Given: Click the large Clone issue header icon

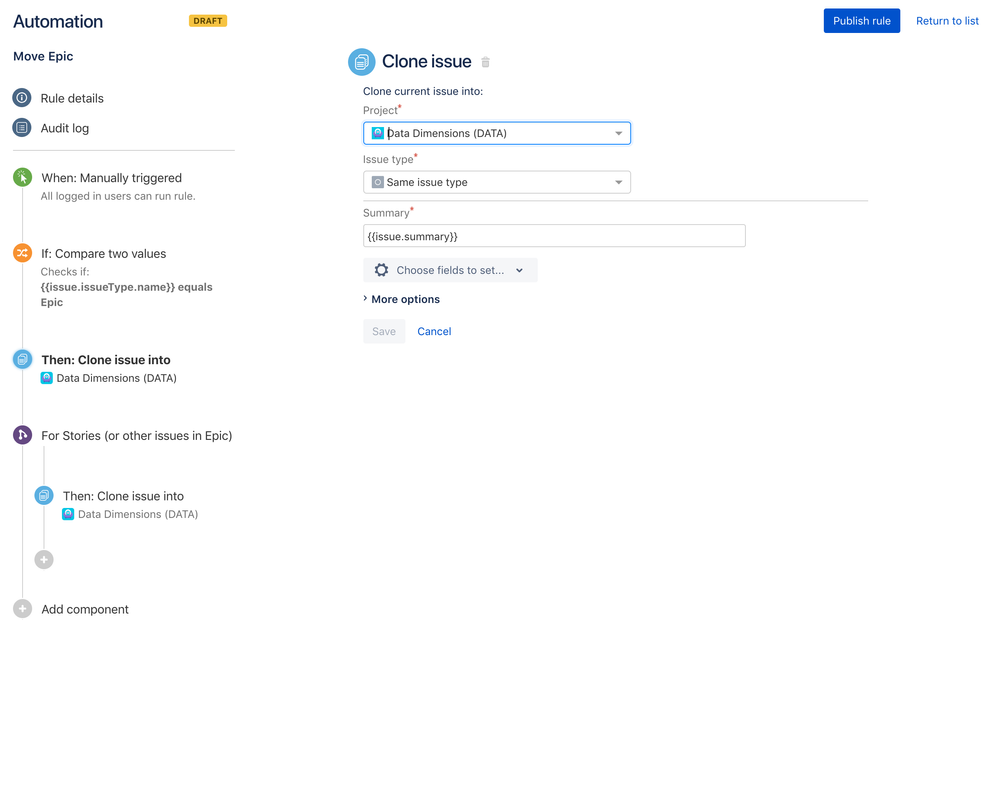Looking at the screenshot, I should point(362,62).
